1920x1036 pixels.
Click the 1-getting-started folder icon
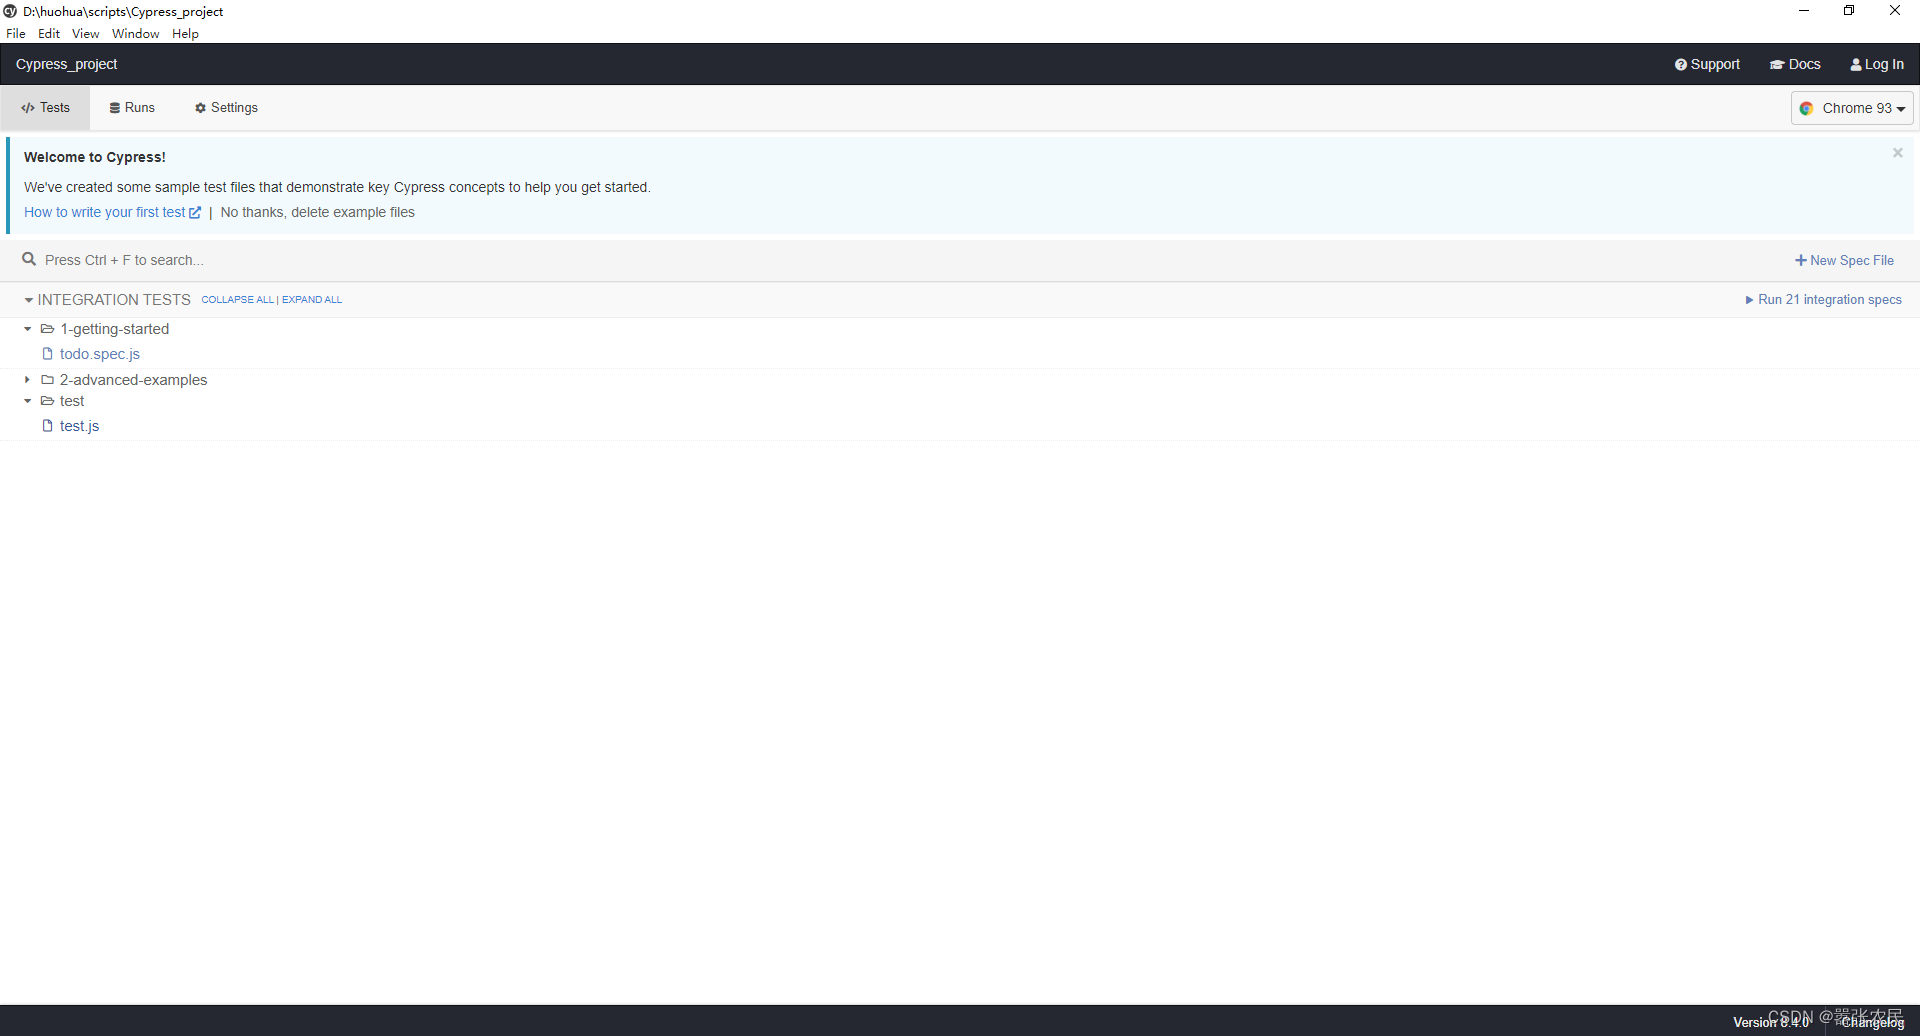click(47, 329)
